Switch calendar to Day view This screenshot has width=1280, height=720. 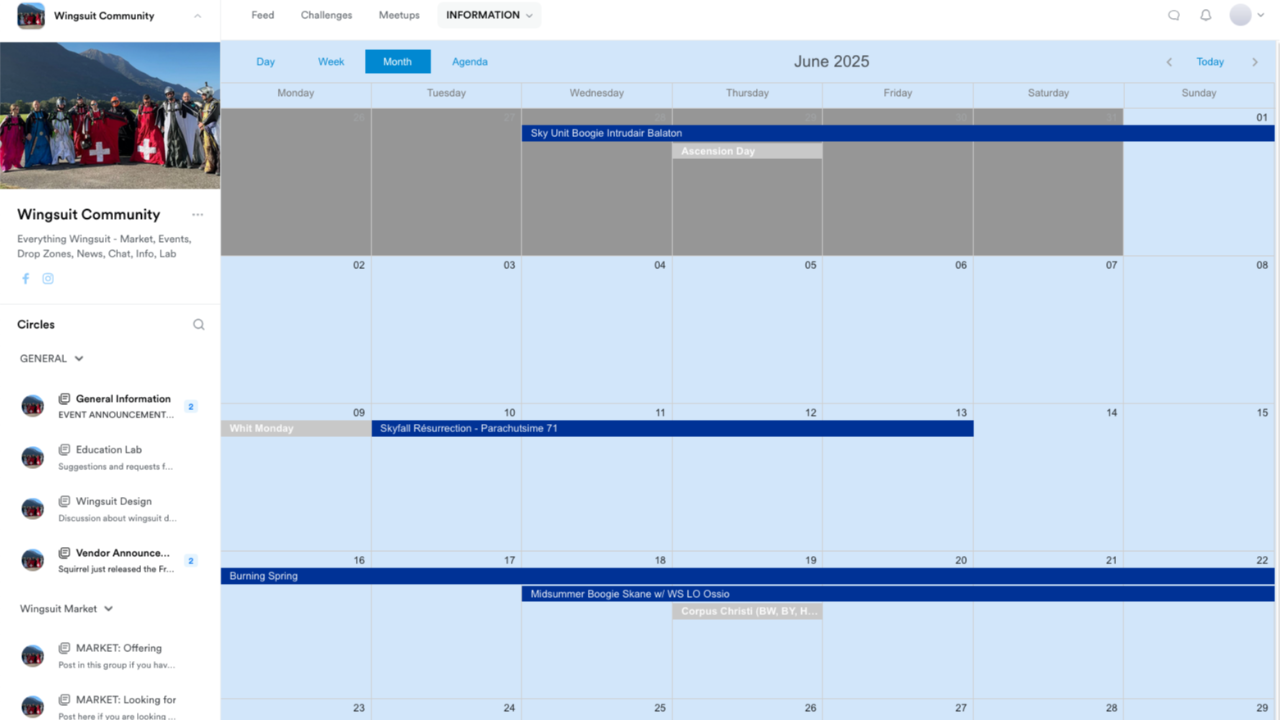point(265,61)
